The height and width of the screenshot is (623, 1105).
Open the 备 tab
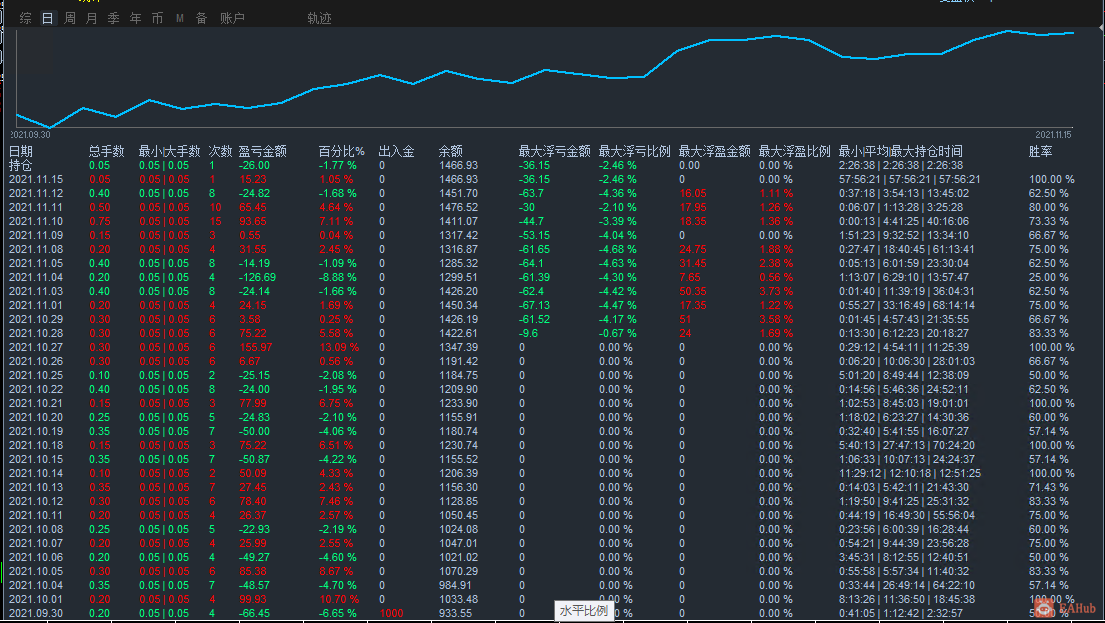point(202,18)
